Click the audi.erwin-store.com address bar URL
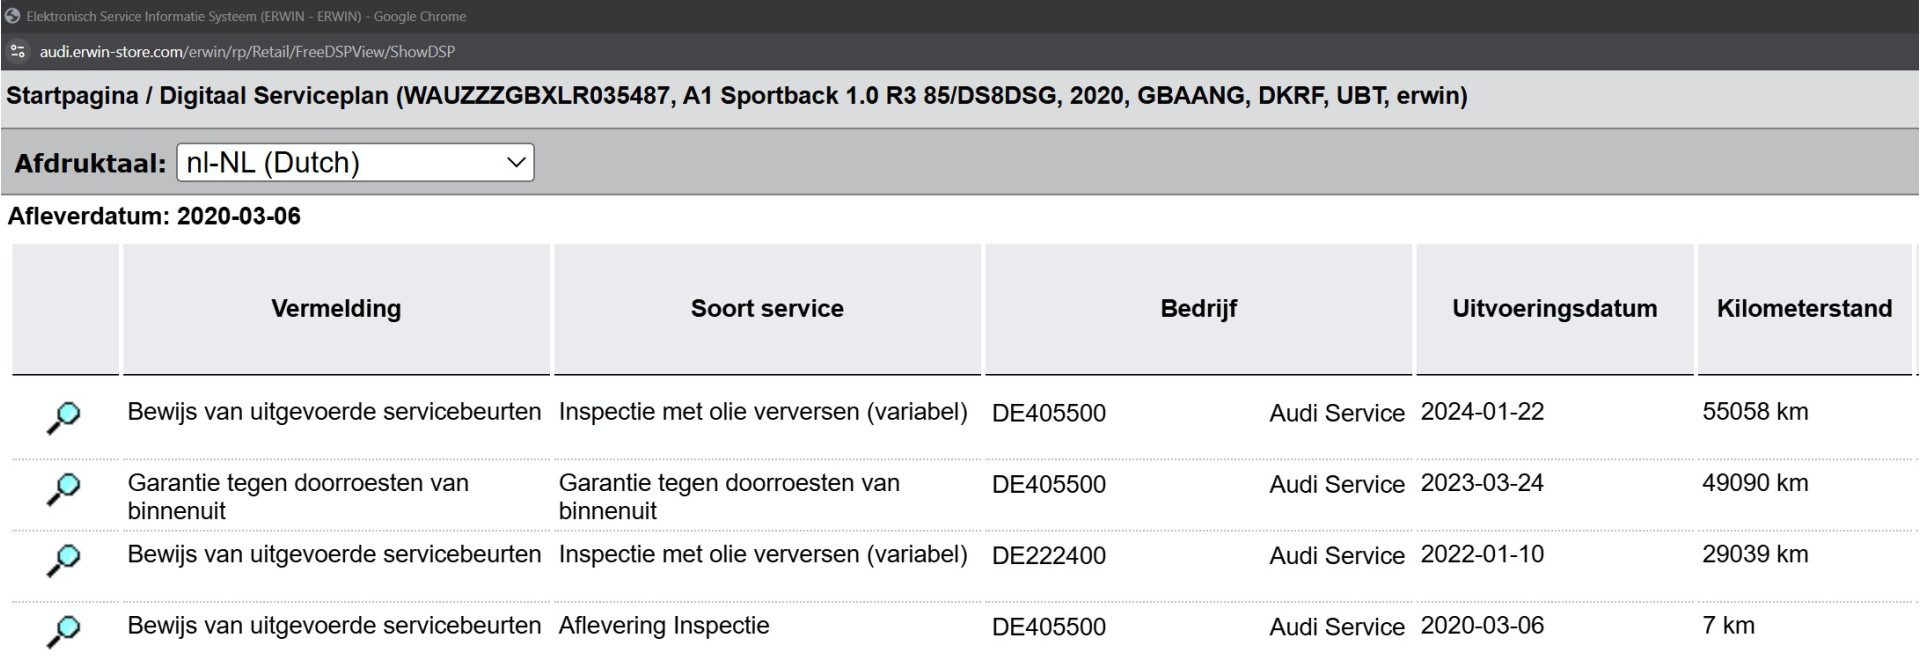This screenshot has height=660, width=1920. click(247, 51)
